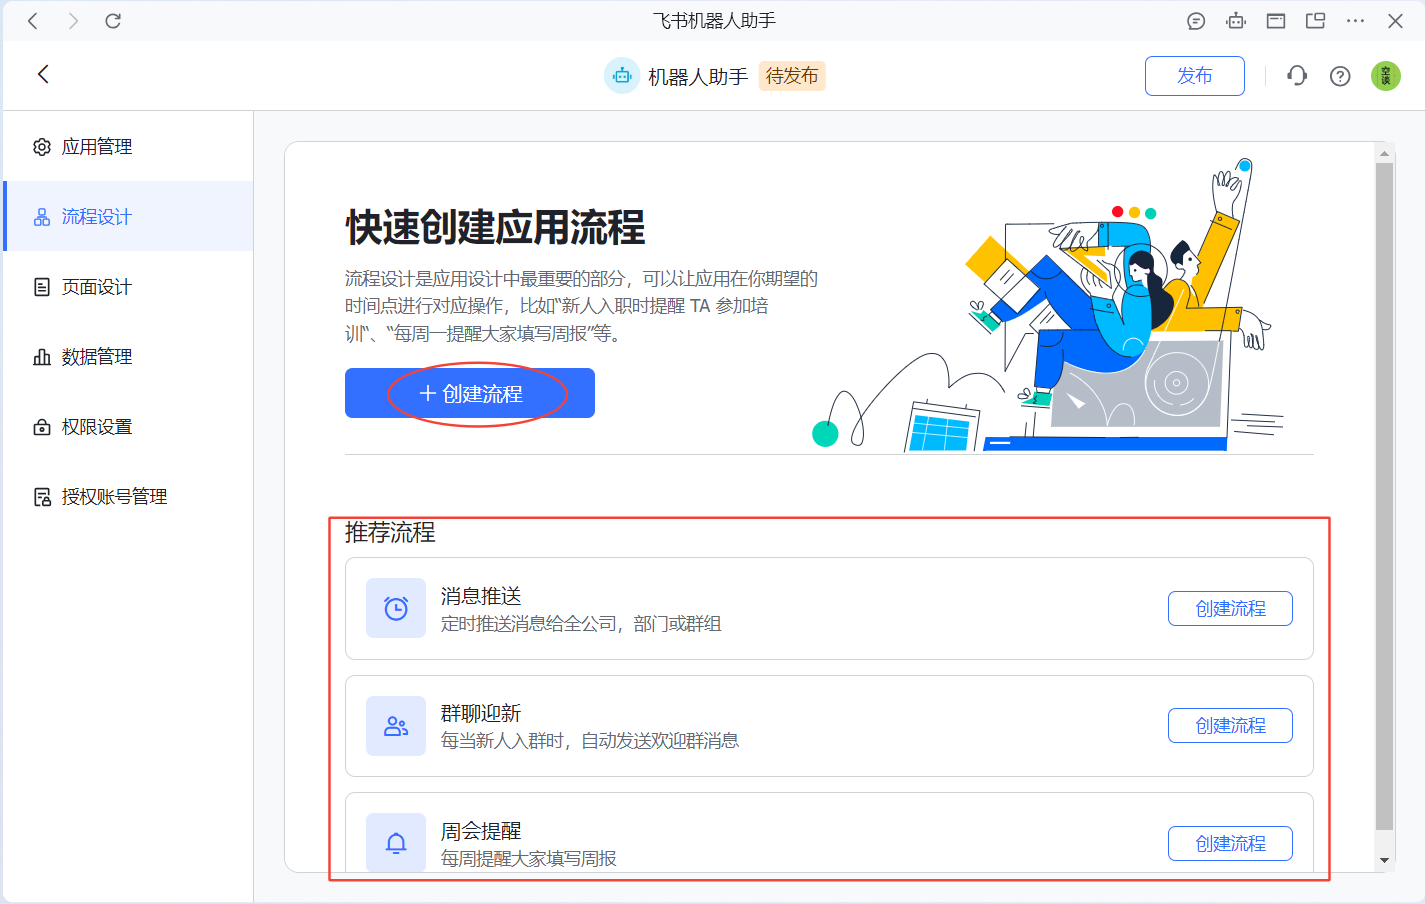Go back using the page back arrow
Image resolution: width=1425 pixels, height=904 pixels.
tap(43, 74)
